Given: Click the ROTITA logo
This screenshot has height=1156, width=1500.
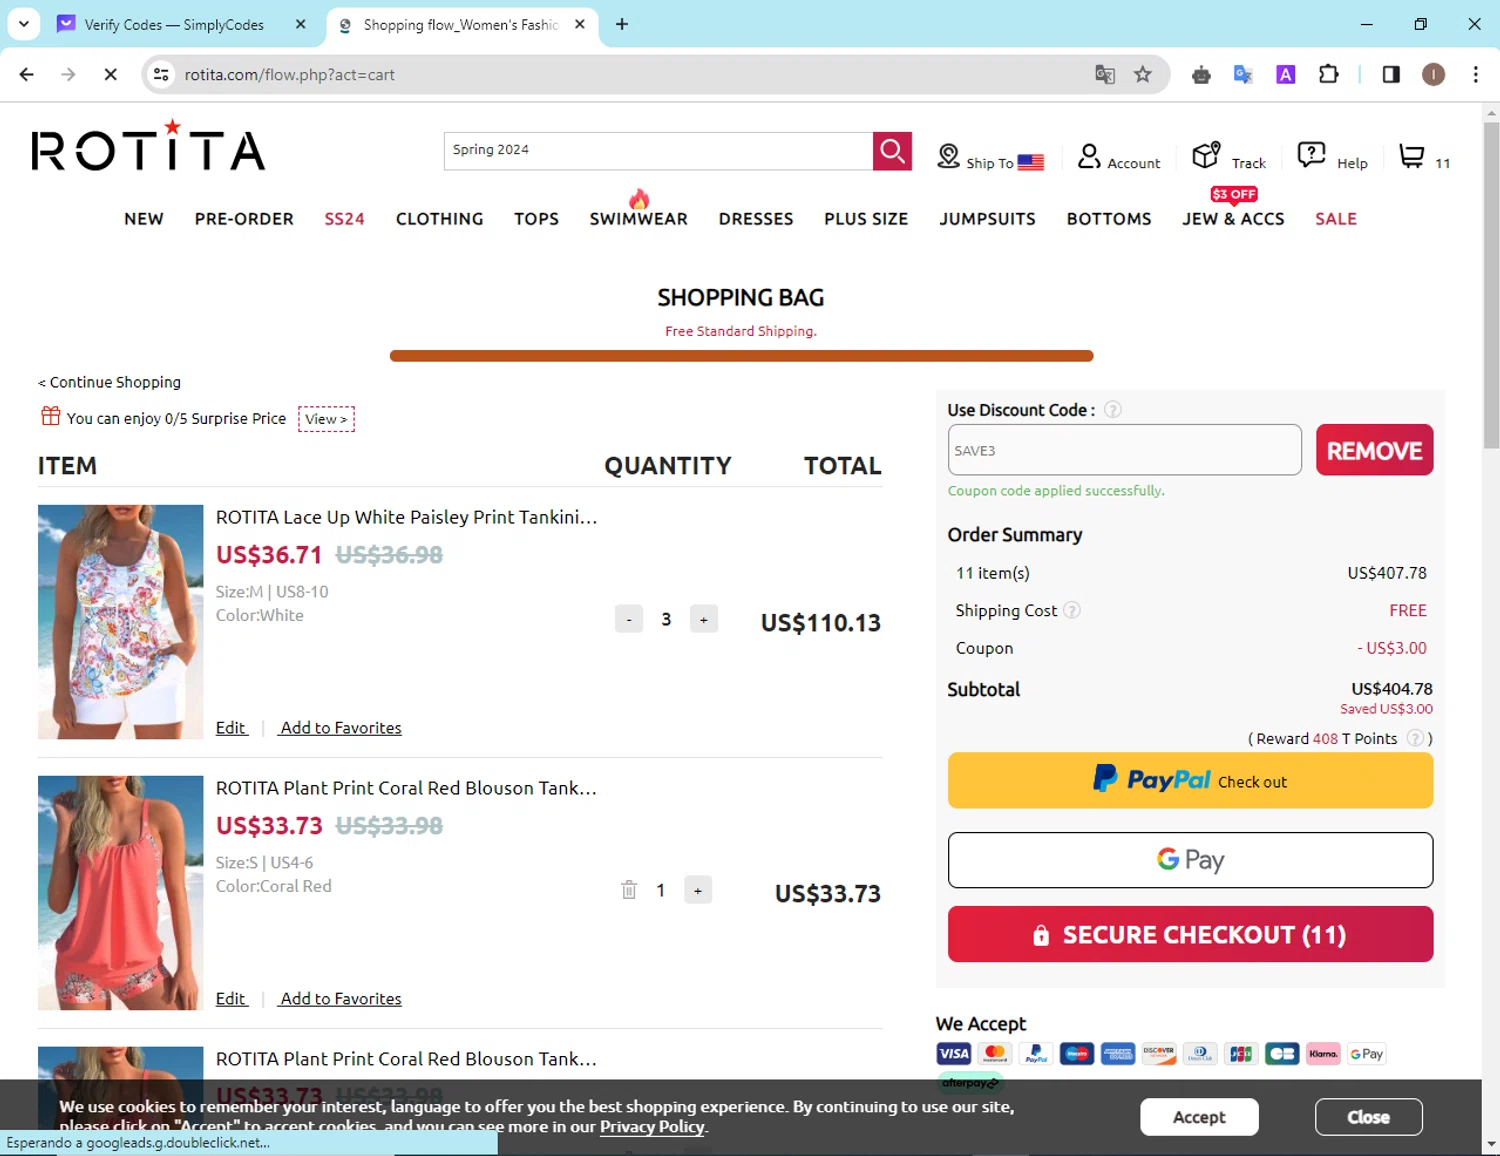Looking at the screenshot, I should pos(148,147).
